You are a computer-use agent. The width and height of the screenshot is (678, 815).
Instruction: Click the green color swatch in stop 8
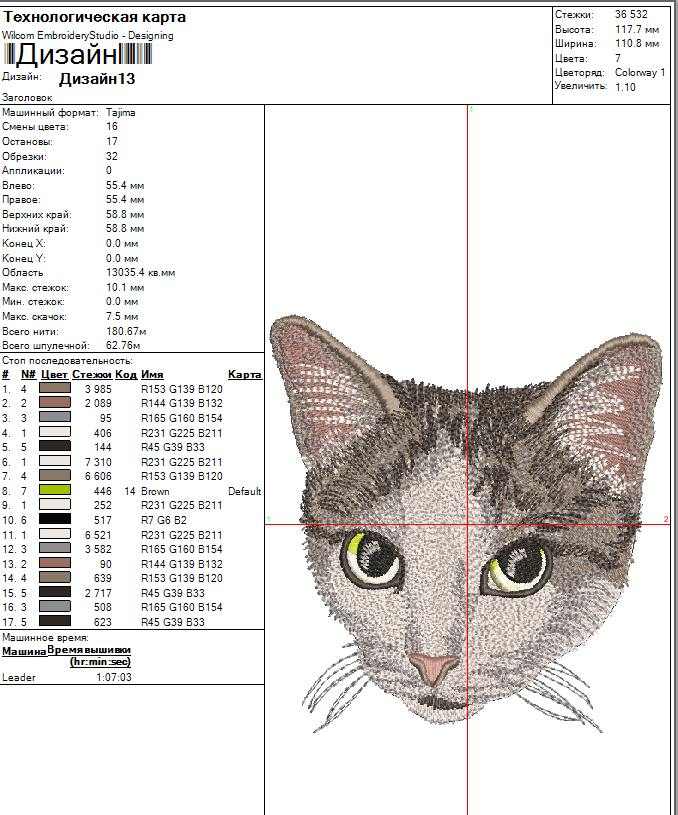click(54, 491)
